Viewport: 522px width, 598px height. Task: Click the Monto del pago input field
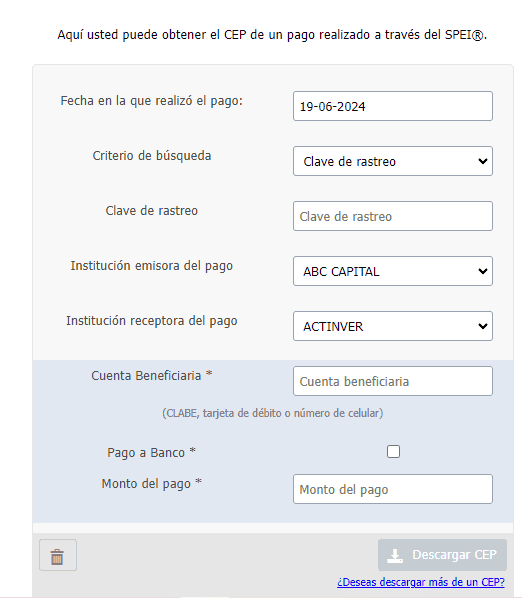[393, 489]
